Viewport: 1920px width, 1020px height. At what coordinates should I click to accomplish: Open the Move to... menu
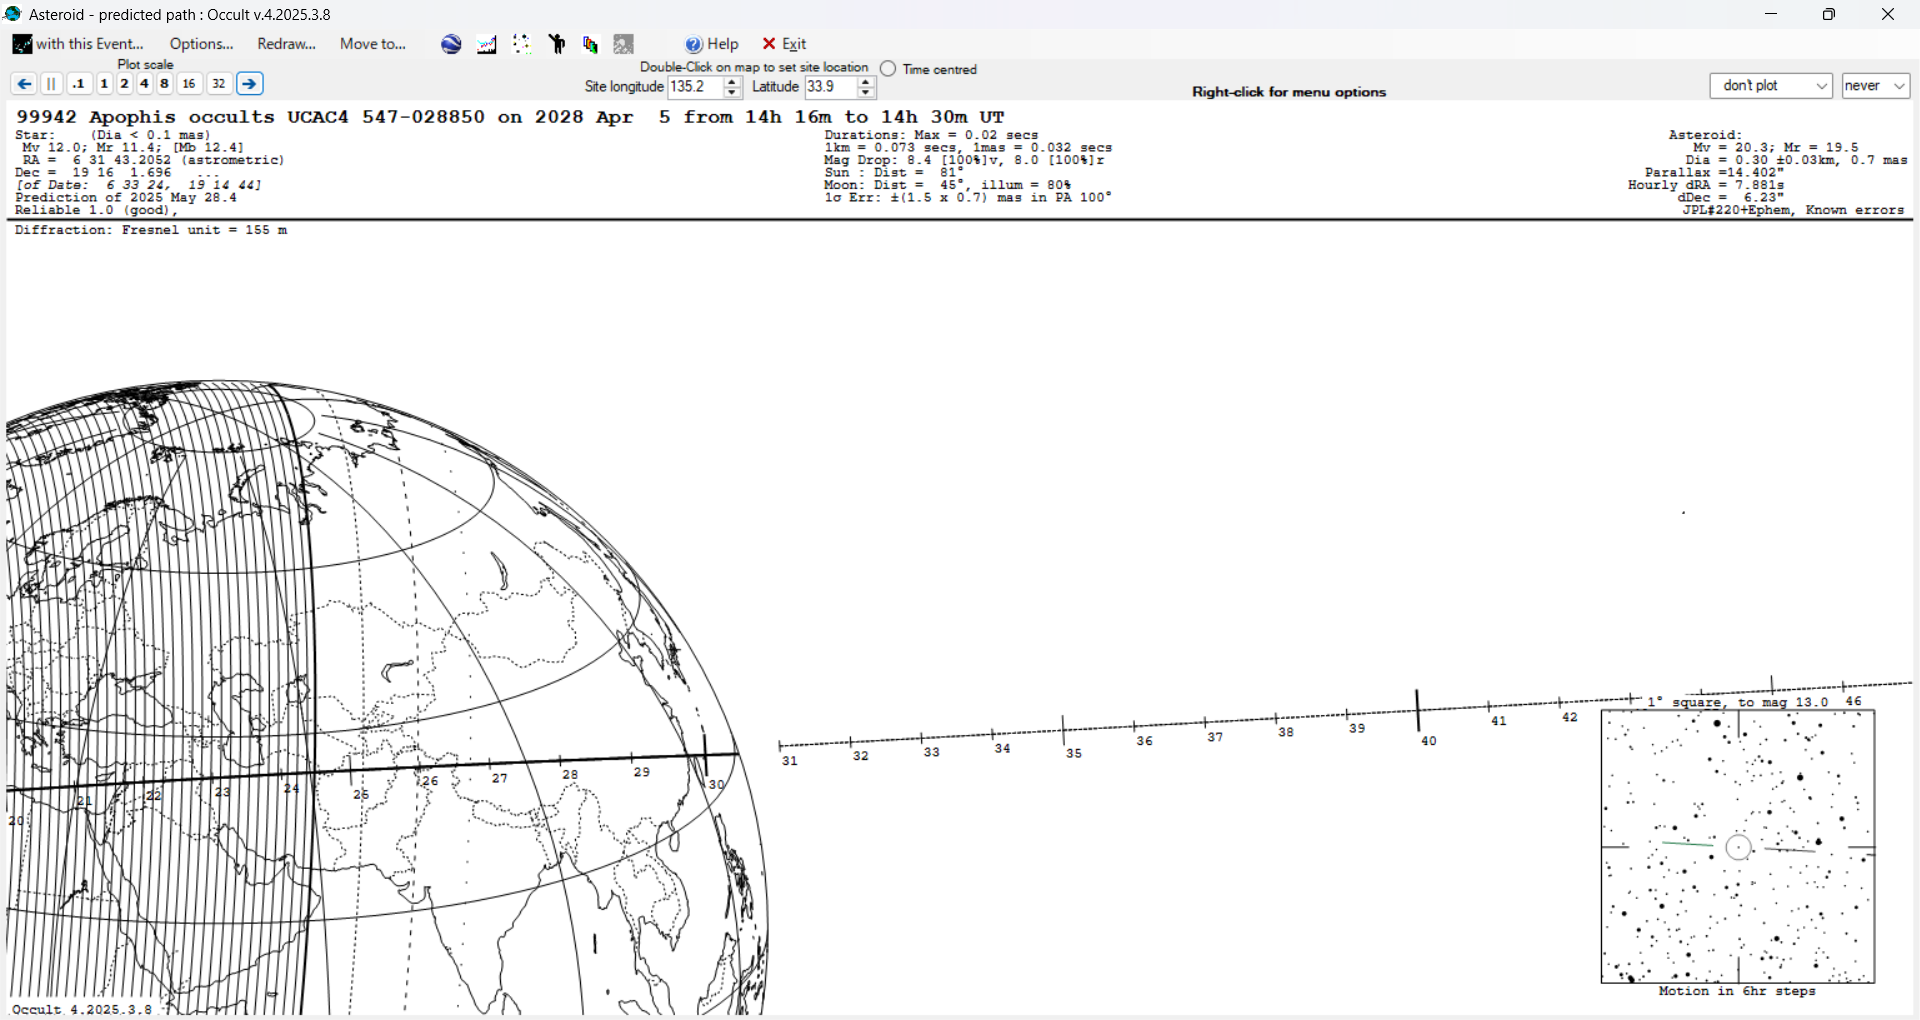373,44
